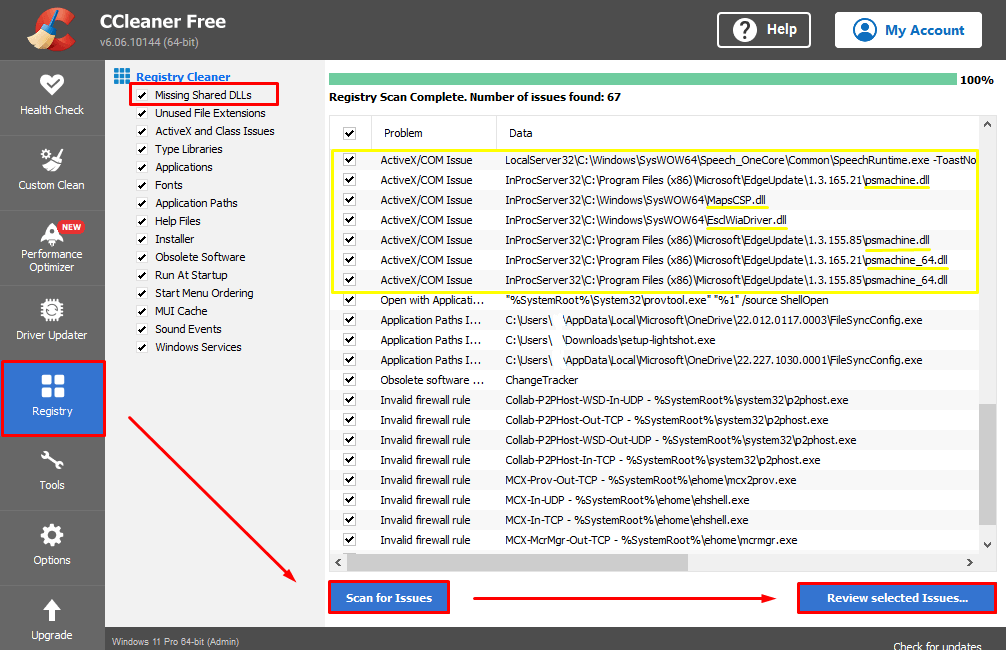The image size is (1006, 650).
Task: Toggle Missing Shared DLLs checkbox
Action: coord(142,95)
